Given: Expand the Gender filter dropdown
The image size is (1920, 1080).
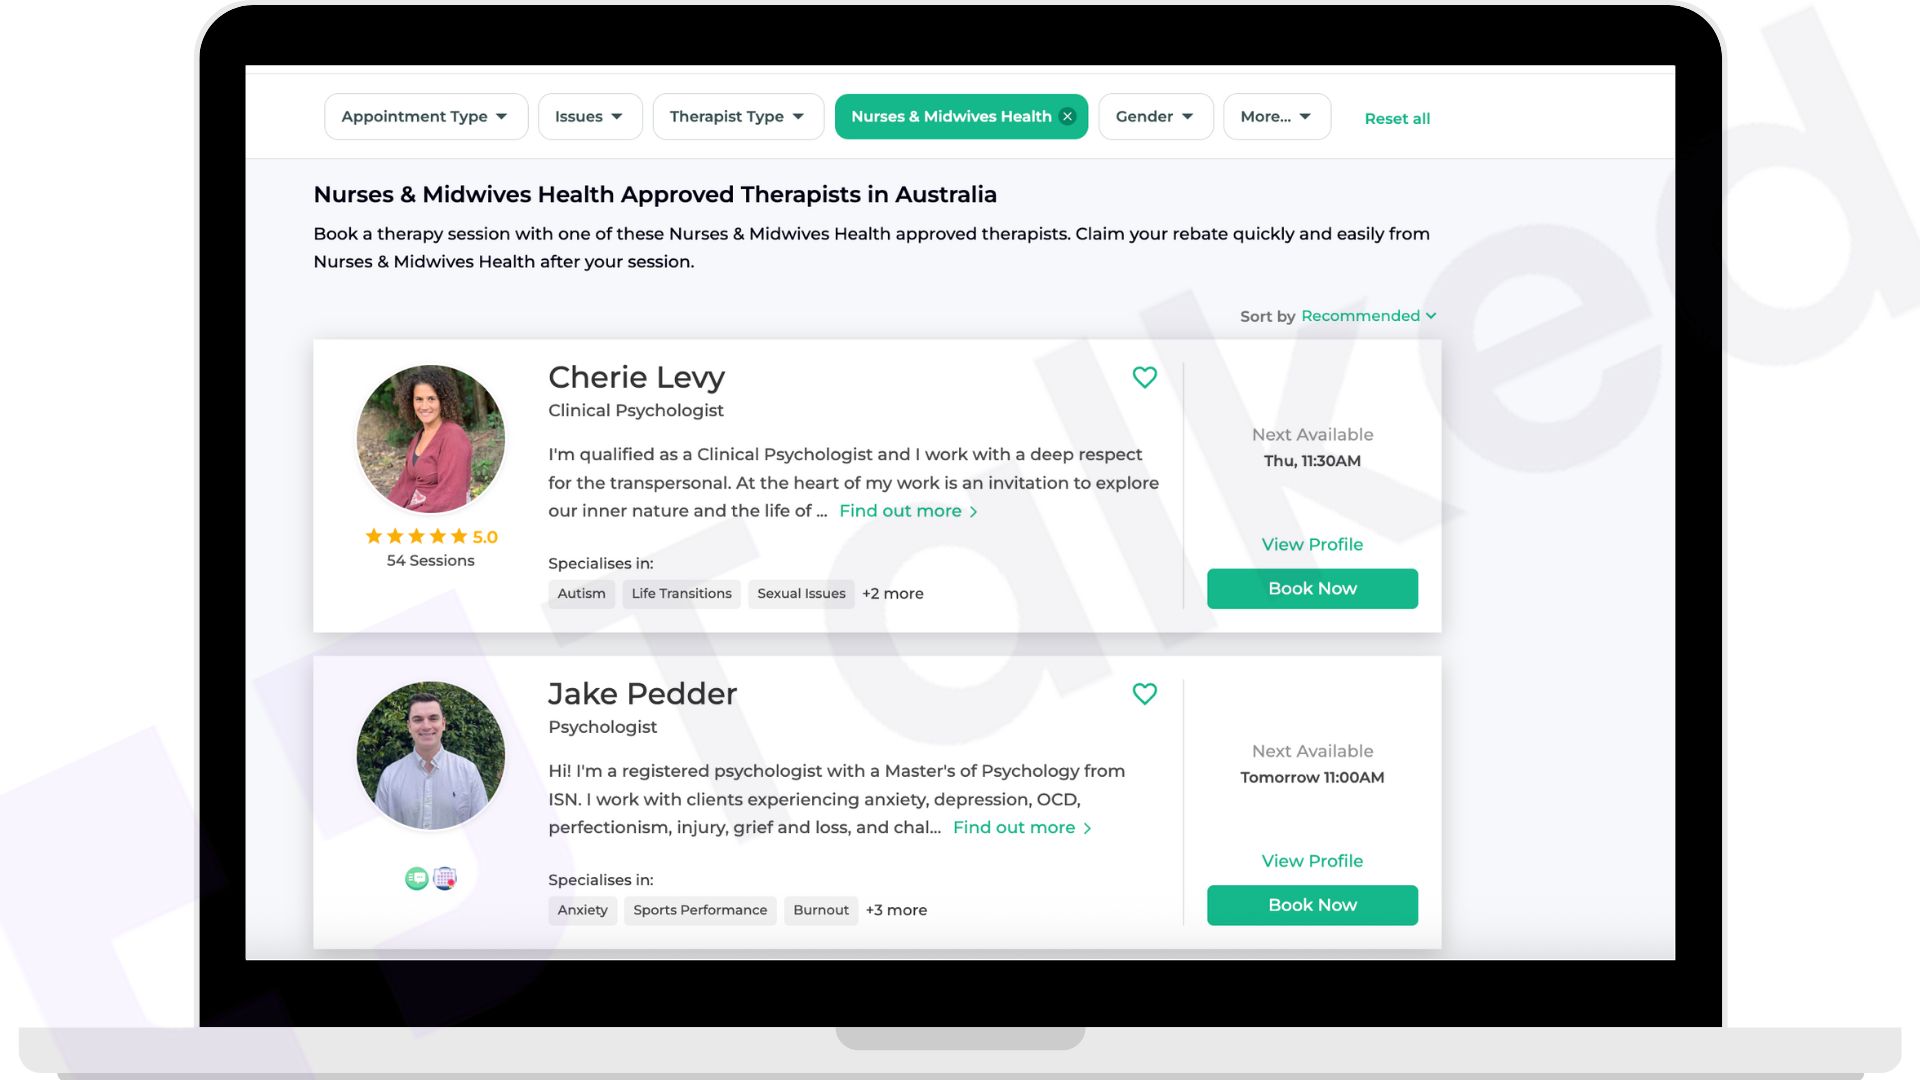Looking at the screenshot, I should 1156,117.
